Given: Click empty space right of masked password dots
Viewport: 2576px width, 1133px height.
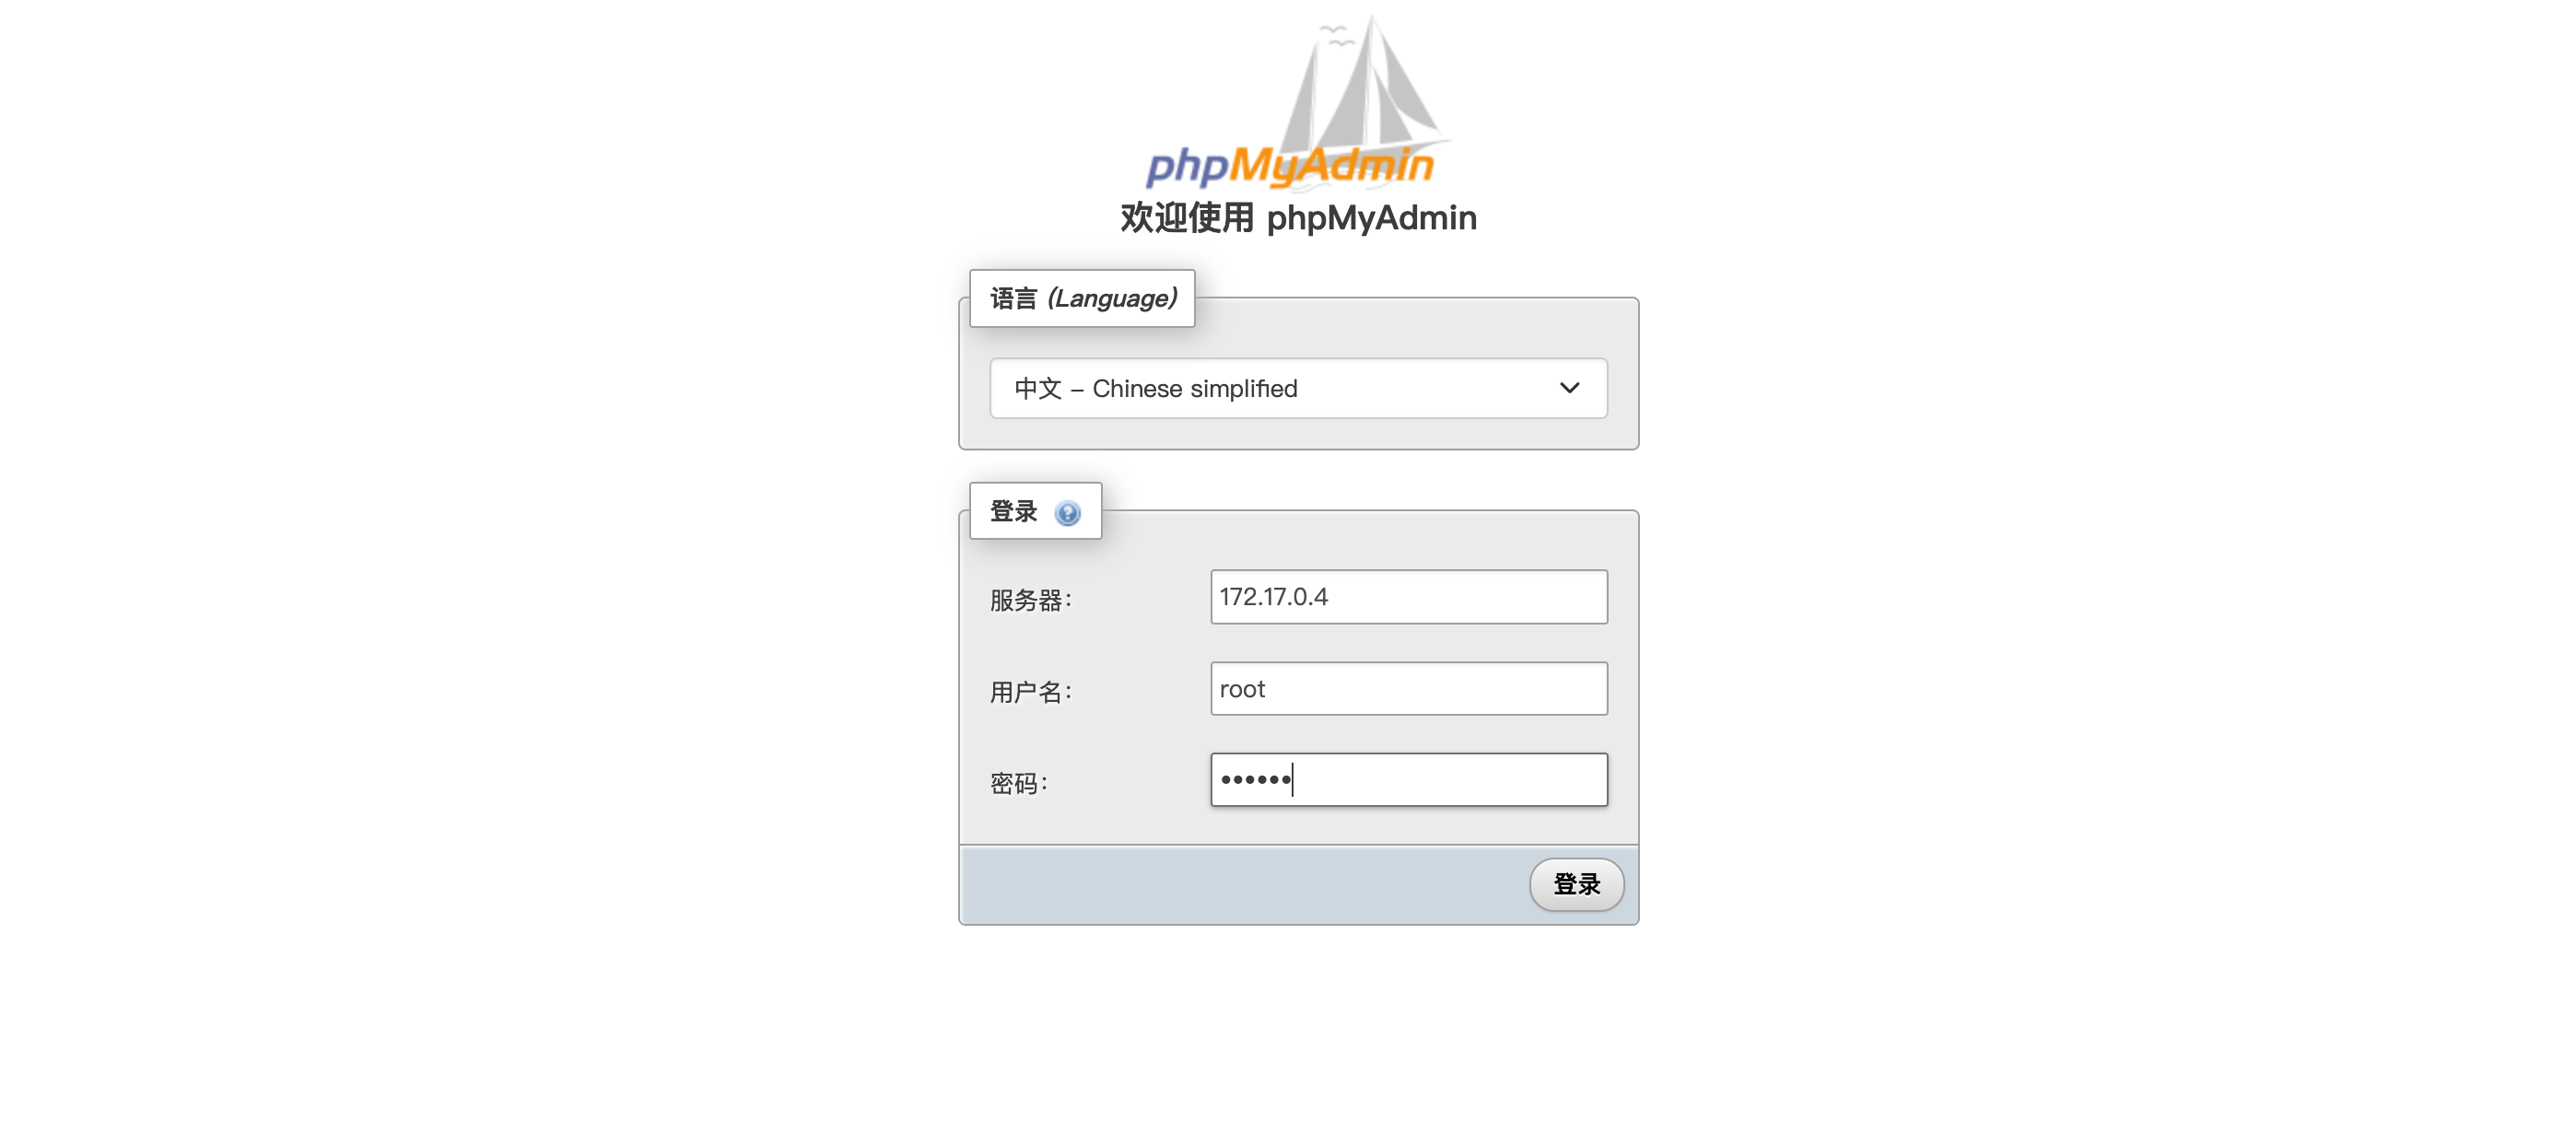Looking at the screenshot, I should tap(1450, 780).
